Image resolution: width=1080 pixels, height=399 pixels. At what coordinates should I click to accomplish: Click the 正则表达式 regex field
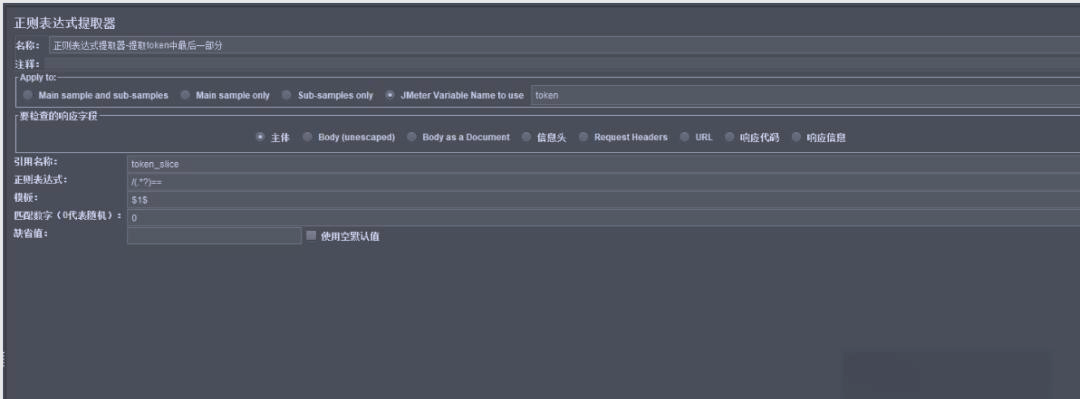(x=603, y=182)
